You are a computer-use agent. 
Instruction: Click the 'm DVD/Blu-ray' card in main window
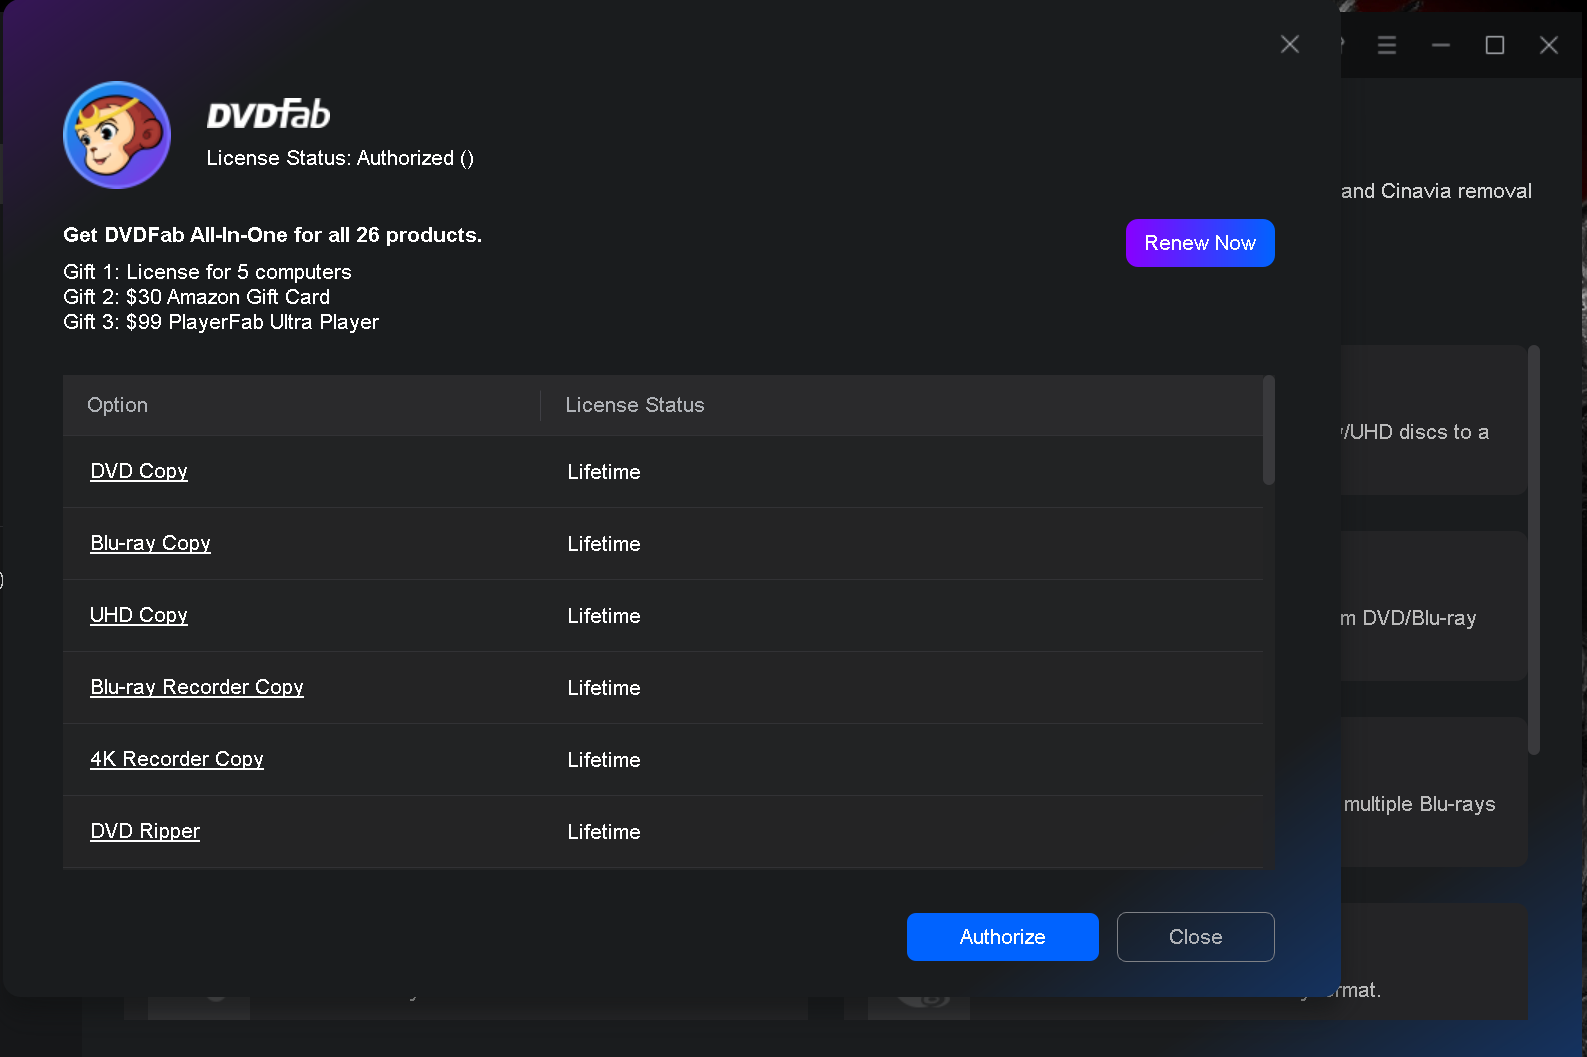coord(1433,606)
